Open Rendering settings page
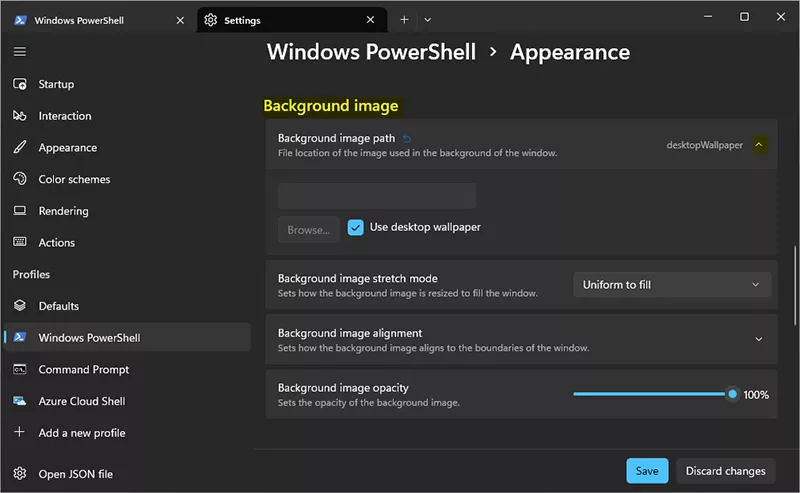 pyautogui.click(x=128, y=211)
